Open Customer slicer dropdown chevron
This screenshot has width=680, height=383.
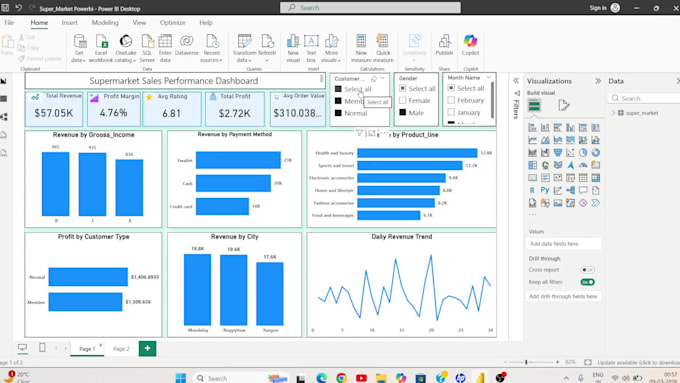pos(382,79)
